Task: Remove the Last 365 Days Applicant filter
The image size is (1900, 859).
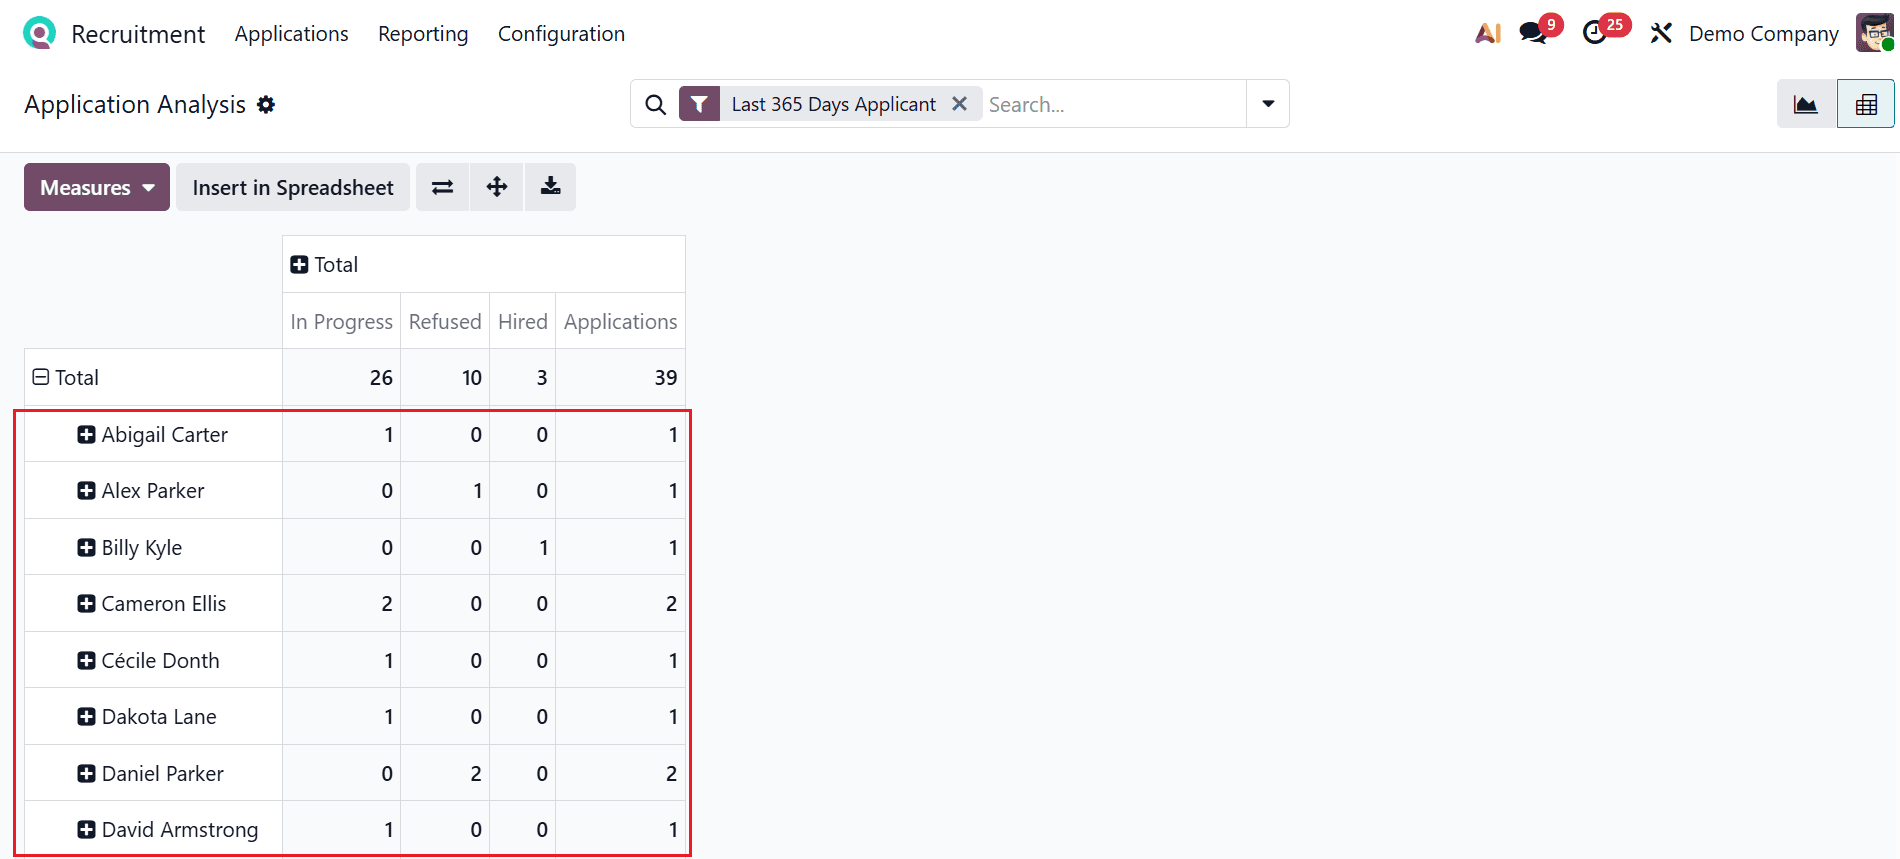Action: [x=959, y=103]
